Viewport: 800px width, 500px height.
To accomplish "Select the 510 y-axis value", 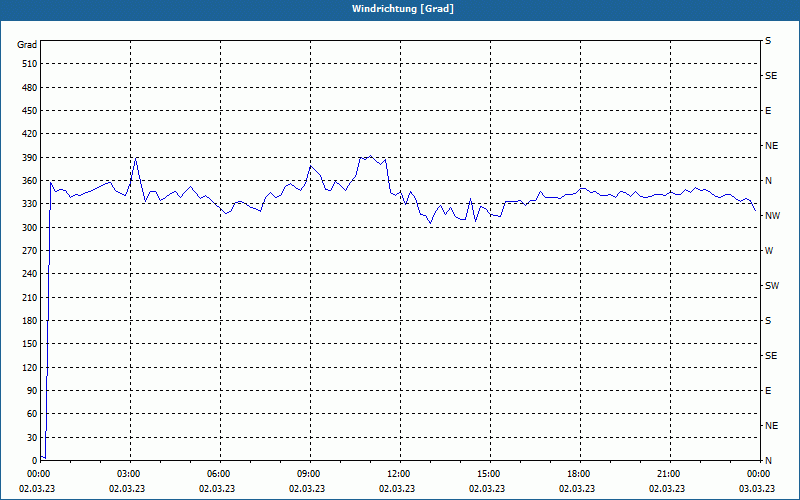I will pyautogui.click(x=30, y=64).
